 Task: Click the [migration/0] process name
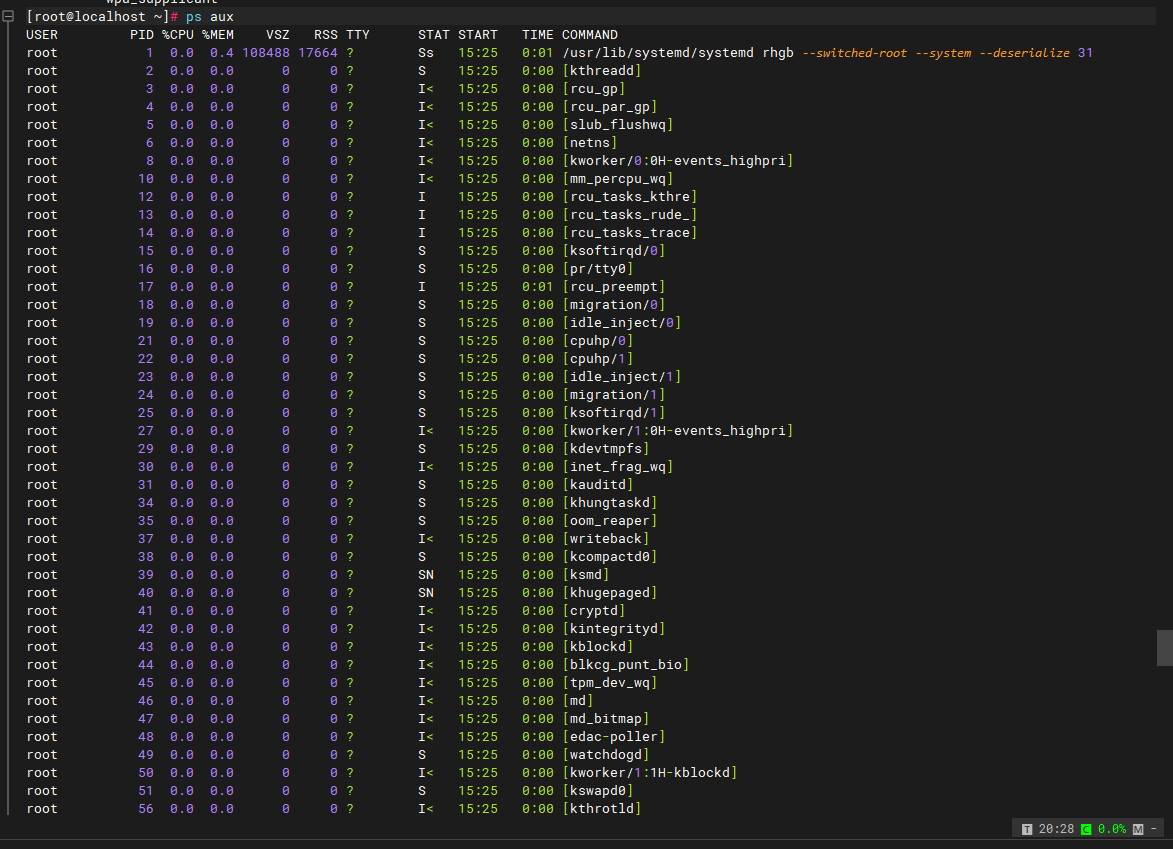pos(613,304)
